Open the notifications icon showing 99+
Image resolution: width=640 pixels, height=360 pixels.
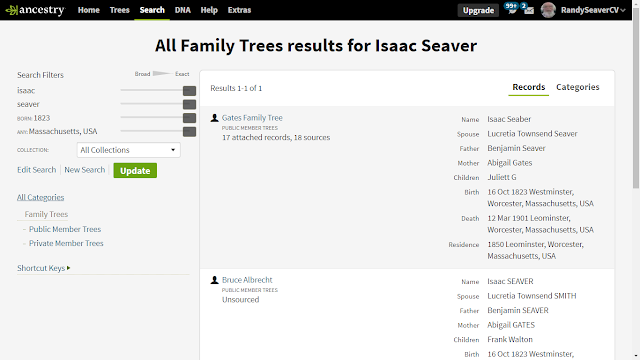click(x=511, y=8)
